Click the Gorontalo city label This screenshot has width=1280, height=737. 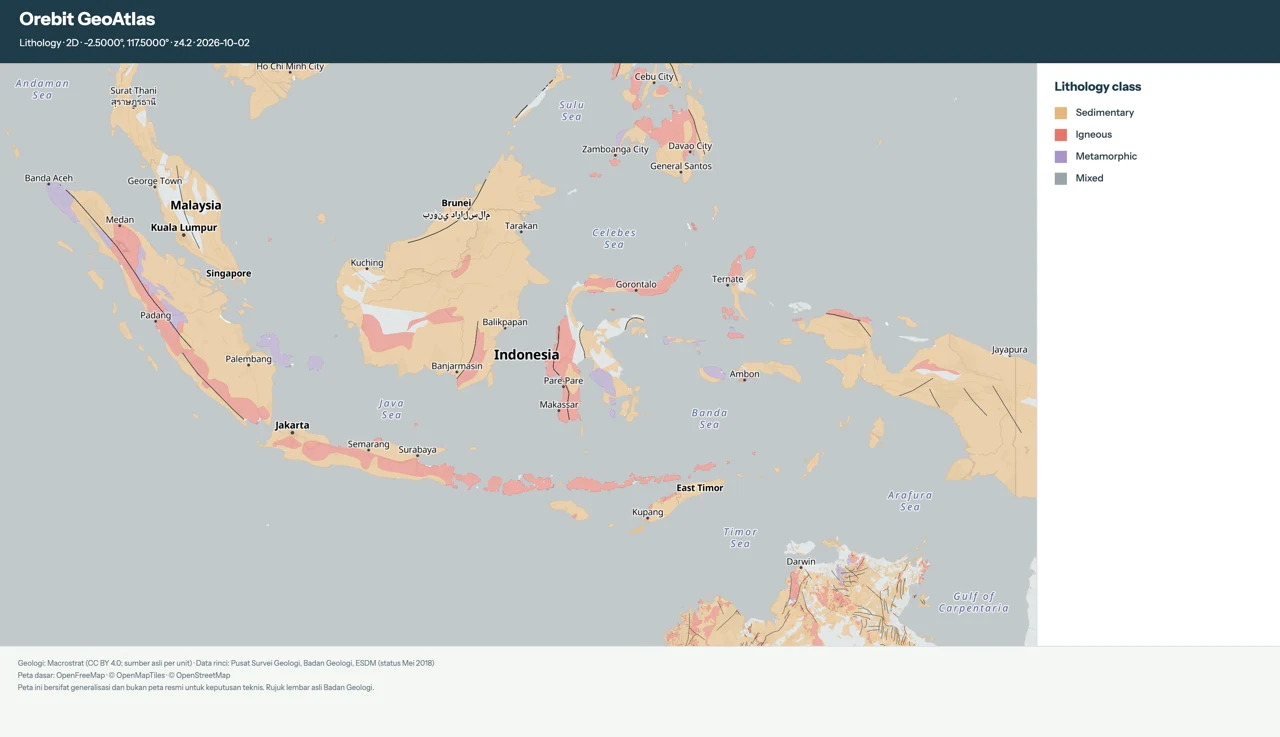(x=636, y=285)
